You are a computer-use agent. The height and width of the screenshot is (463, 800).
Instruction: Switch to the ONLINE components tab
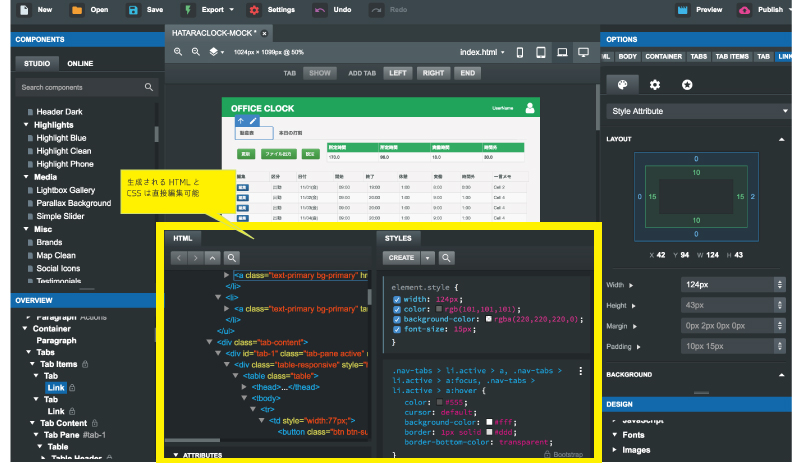(x=80, y=63)
